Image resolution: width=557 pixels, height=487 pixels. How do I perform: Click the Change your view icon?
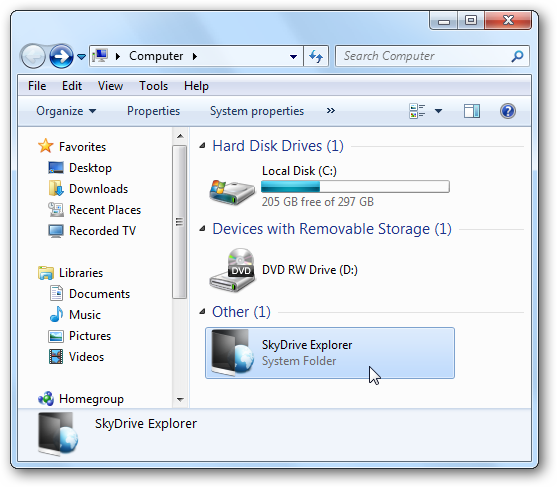click(x=417, y=111)
